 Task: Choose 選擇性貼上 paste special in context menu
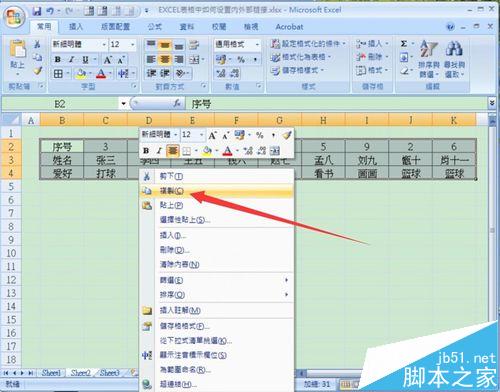click(x=217, y=220)
